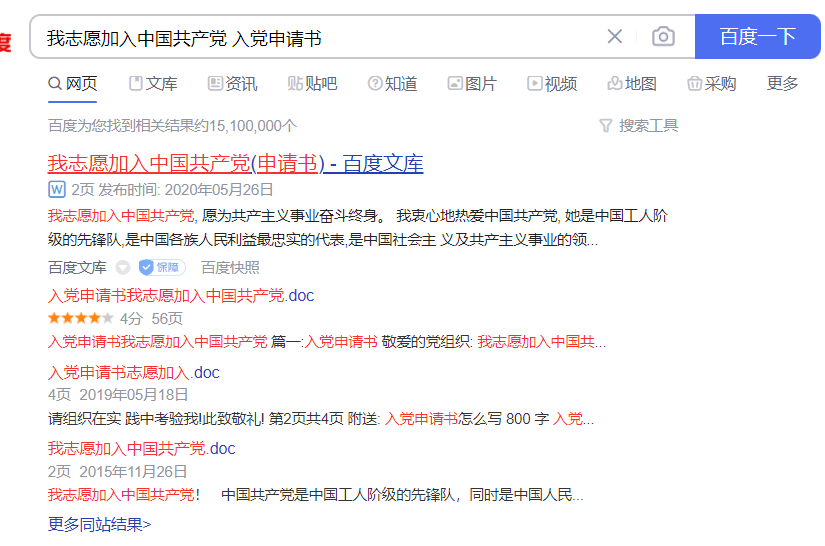The height and width of the screenshot is (546, 825).
Task: Expand the 更多 menu
Action: 782,83
